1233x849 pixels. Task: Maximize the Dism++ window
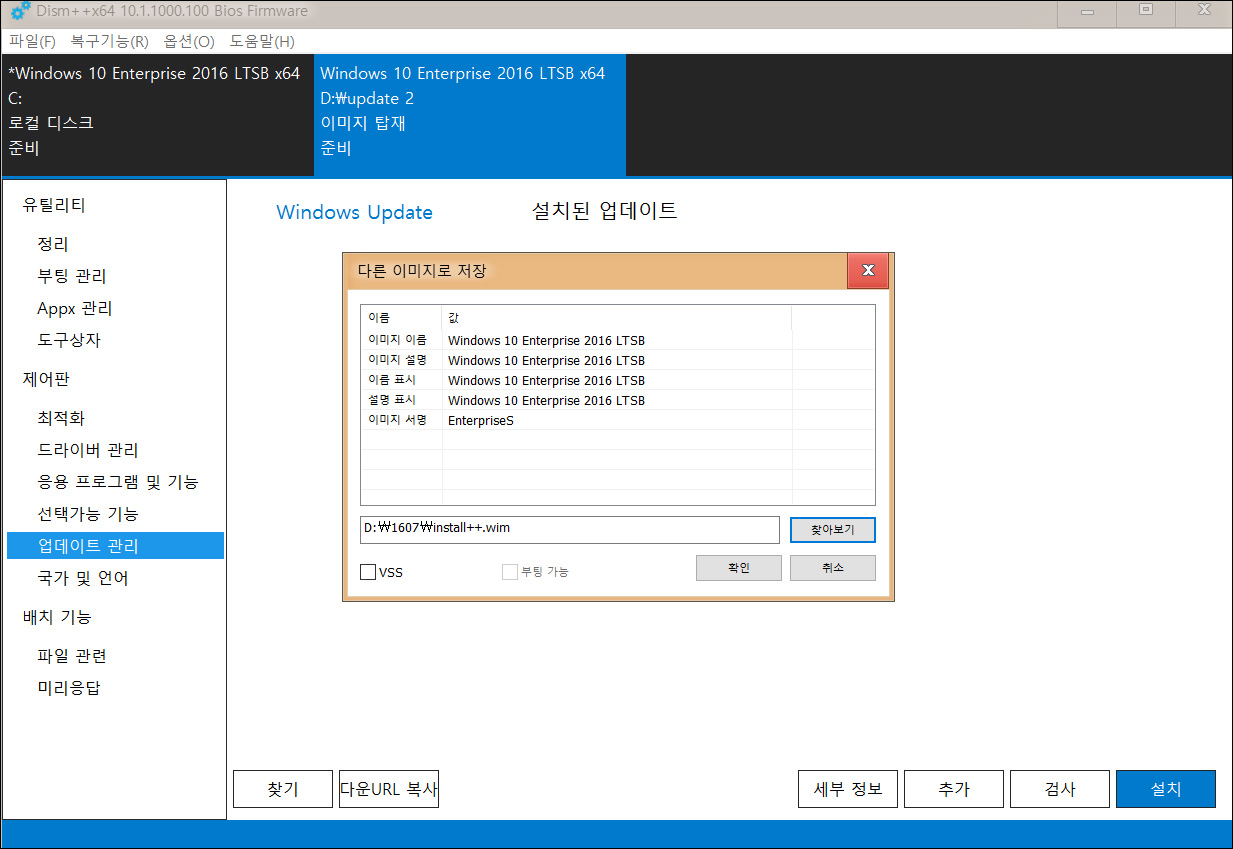tap(1146, 11)
